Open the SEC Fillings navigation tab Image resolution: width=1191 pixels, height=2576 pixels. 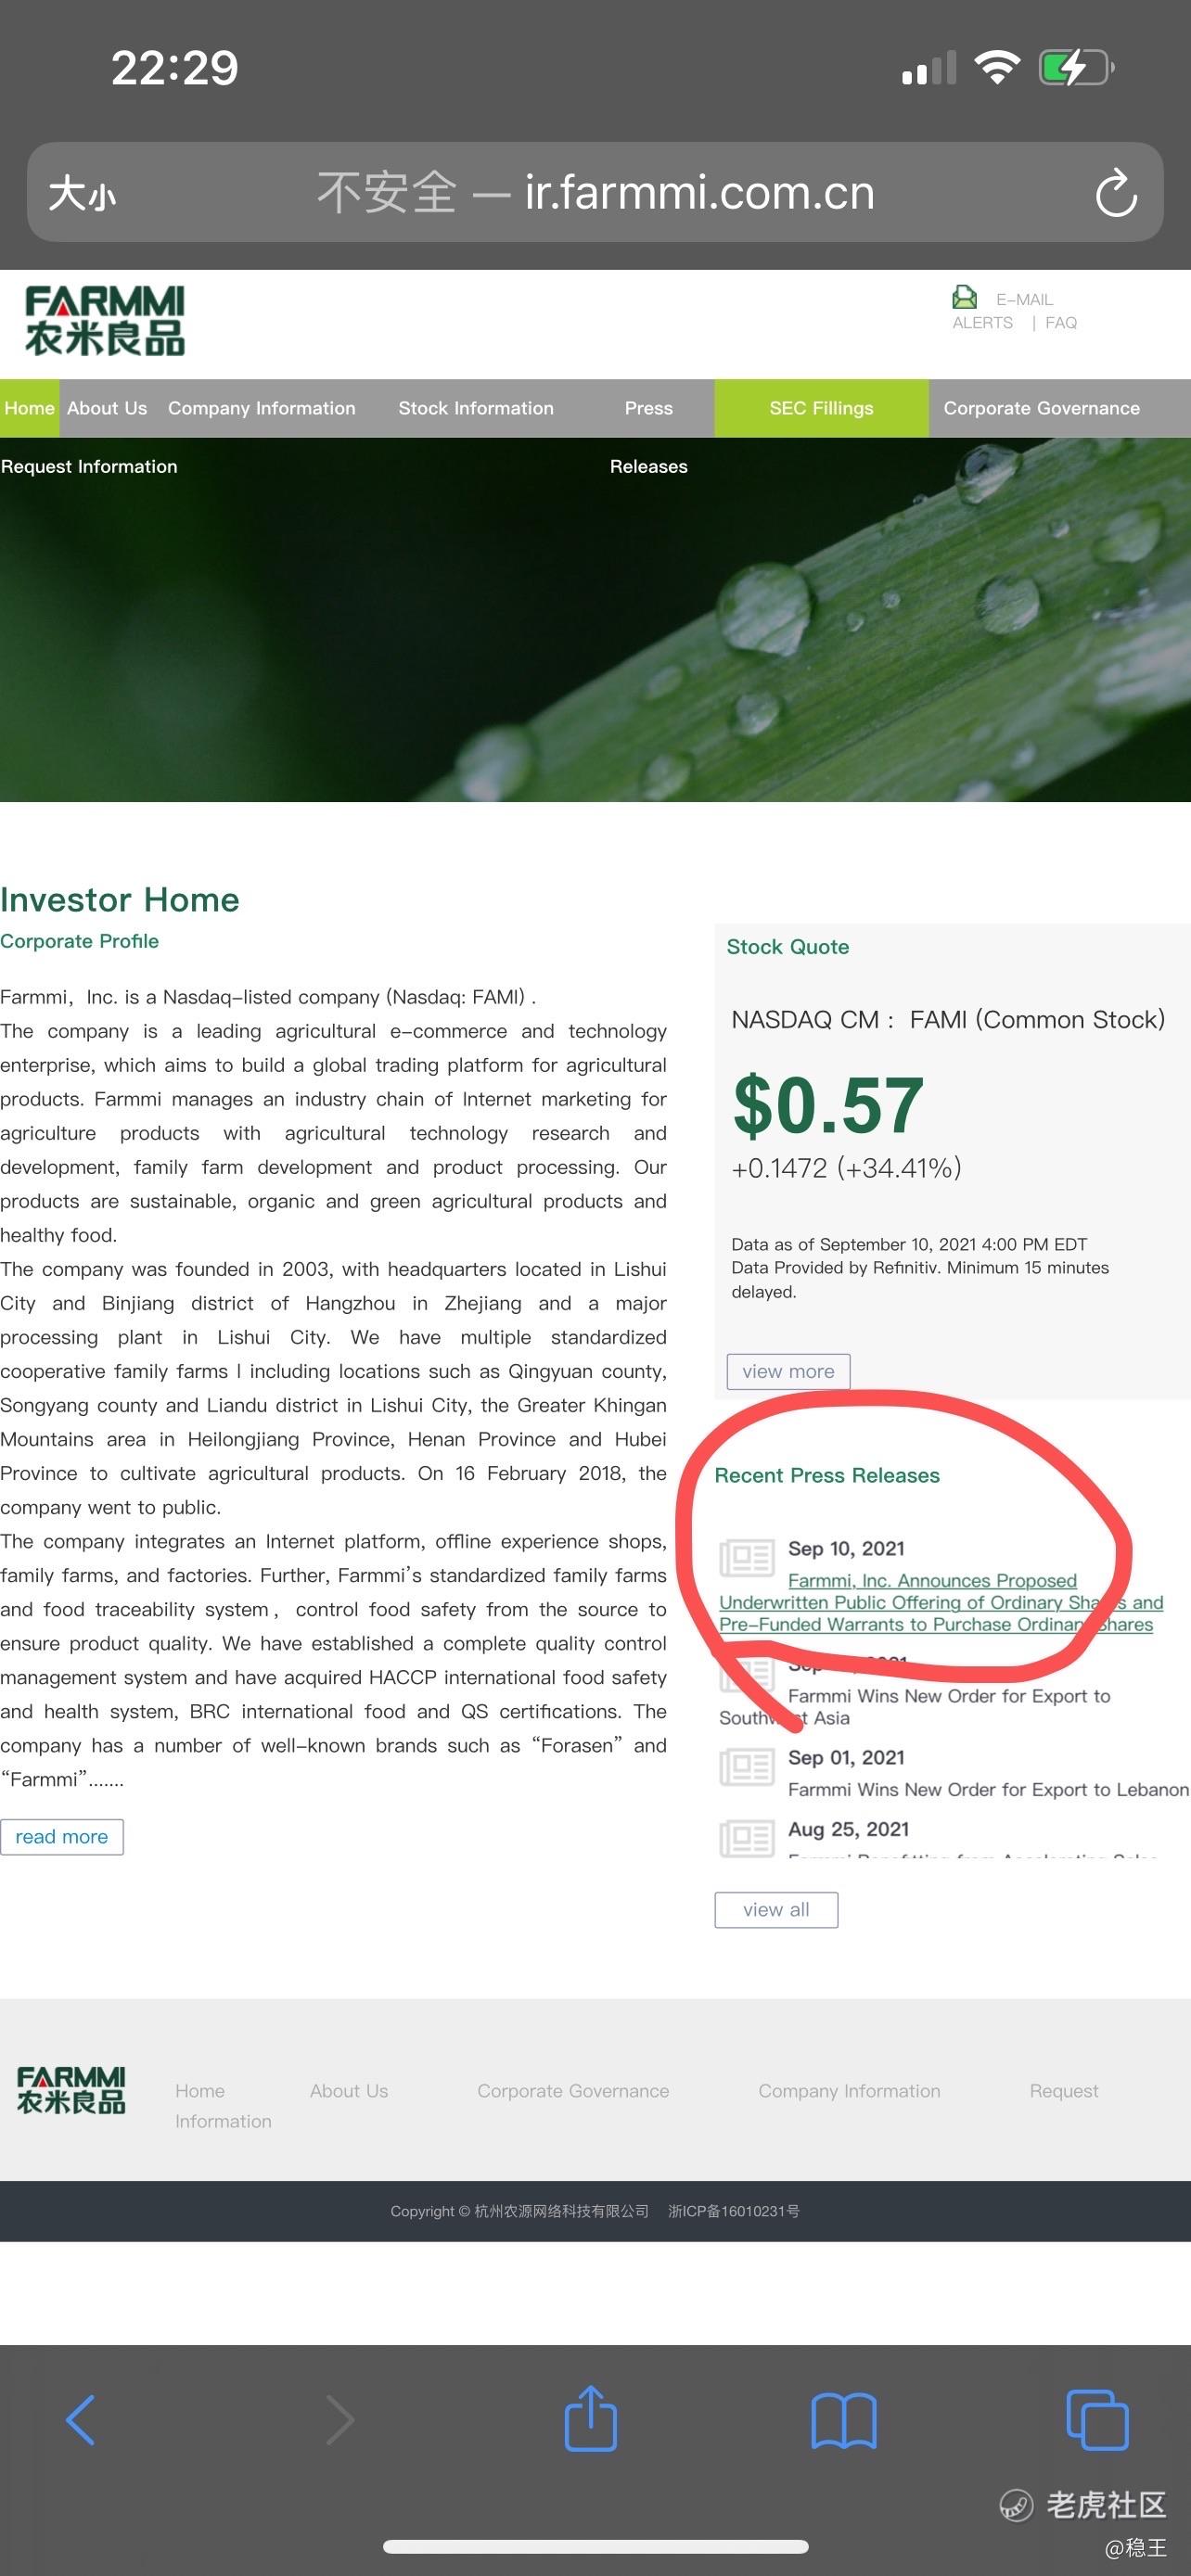[x=821, y=408]
